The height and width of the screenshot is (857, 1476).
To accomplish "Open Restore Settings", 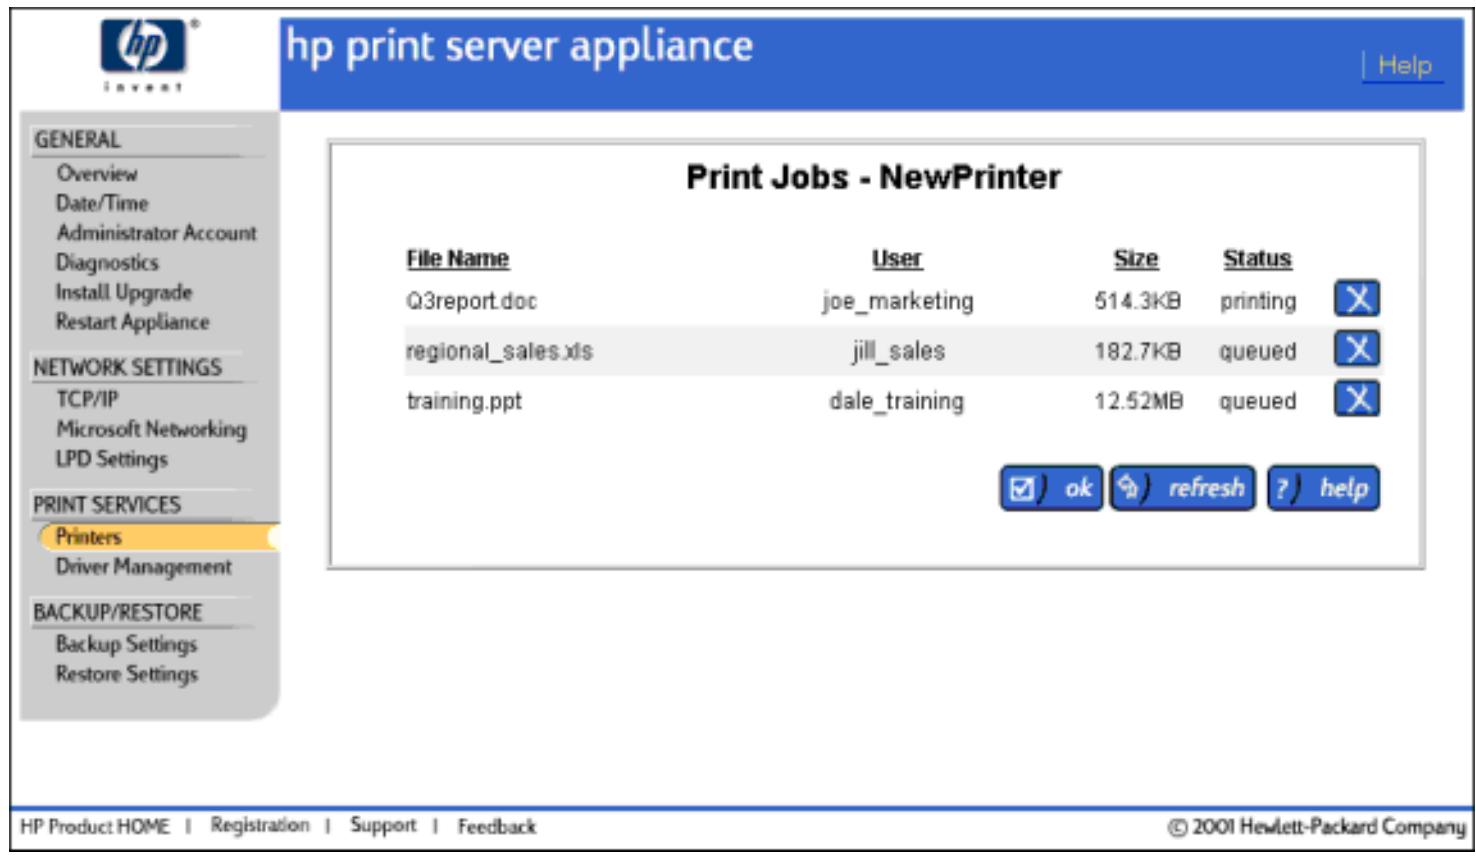I will 126,674.
